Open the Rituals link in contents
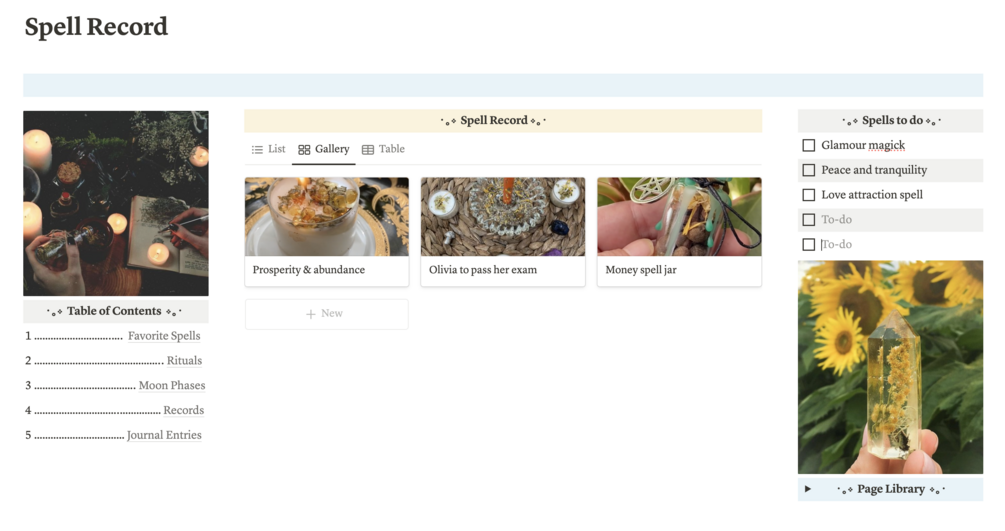Viewport: 1005px width, 531px height. click(184, 360)
